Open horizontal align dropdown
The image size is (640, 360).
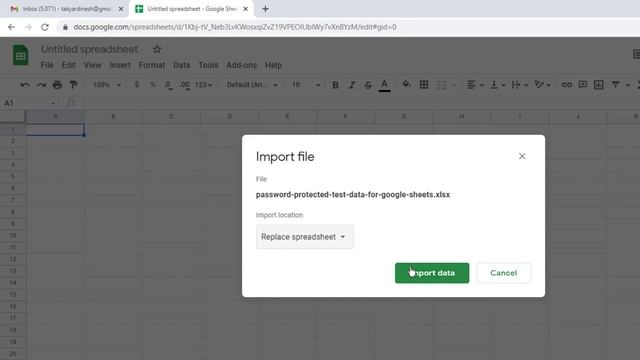(475, 85)
